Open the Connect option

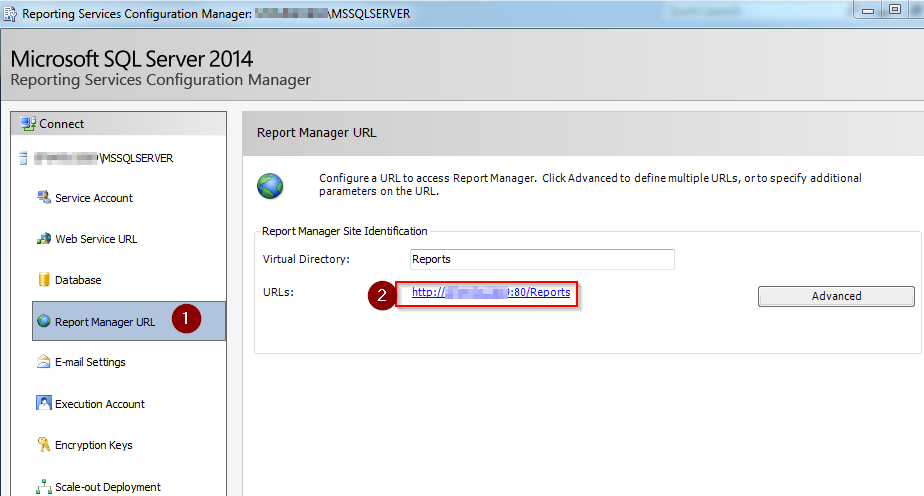(x=118, y=124)
